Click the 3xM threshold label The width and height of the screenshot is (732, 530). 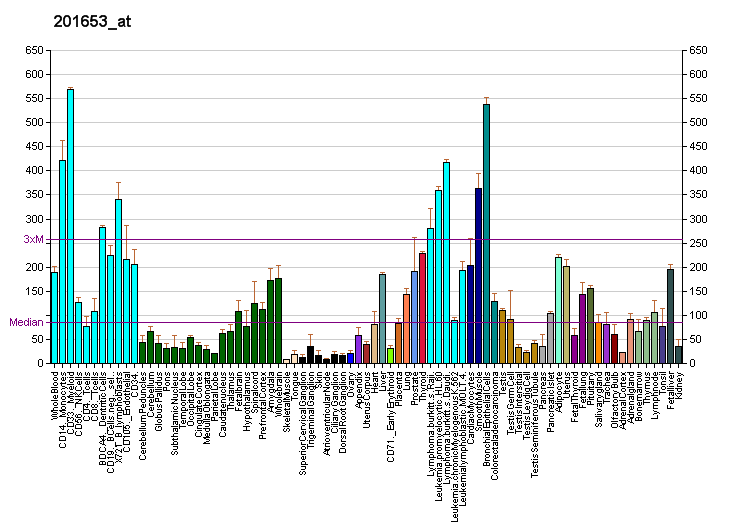click(x=34, y=239)
